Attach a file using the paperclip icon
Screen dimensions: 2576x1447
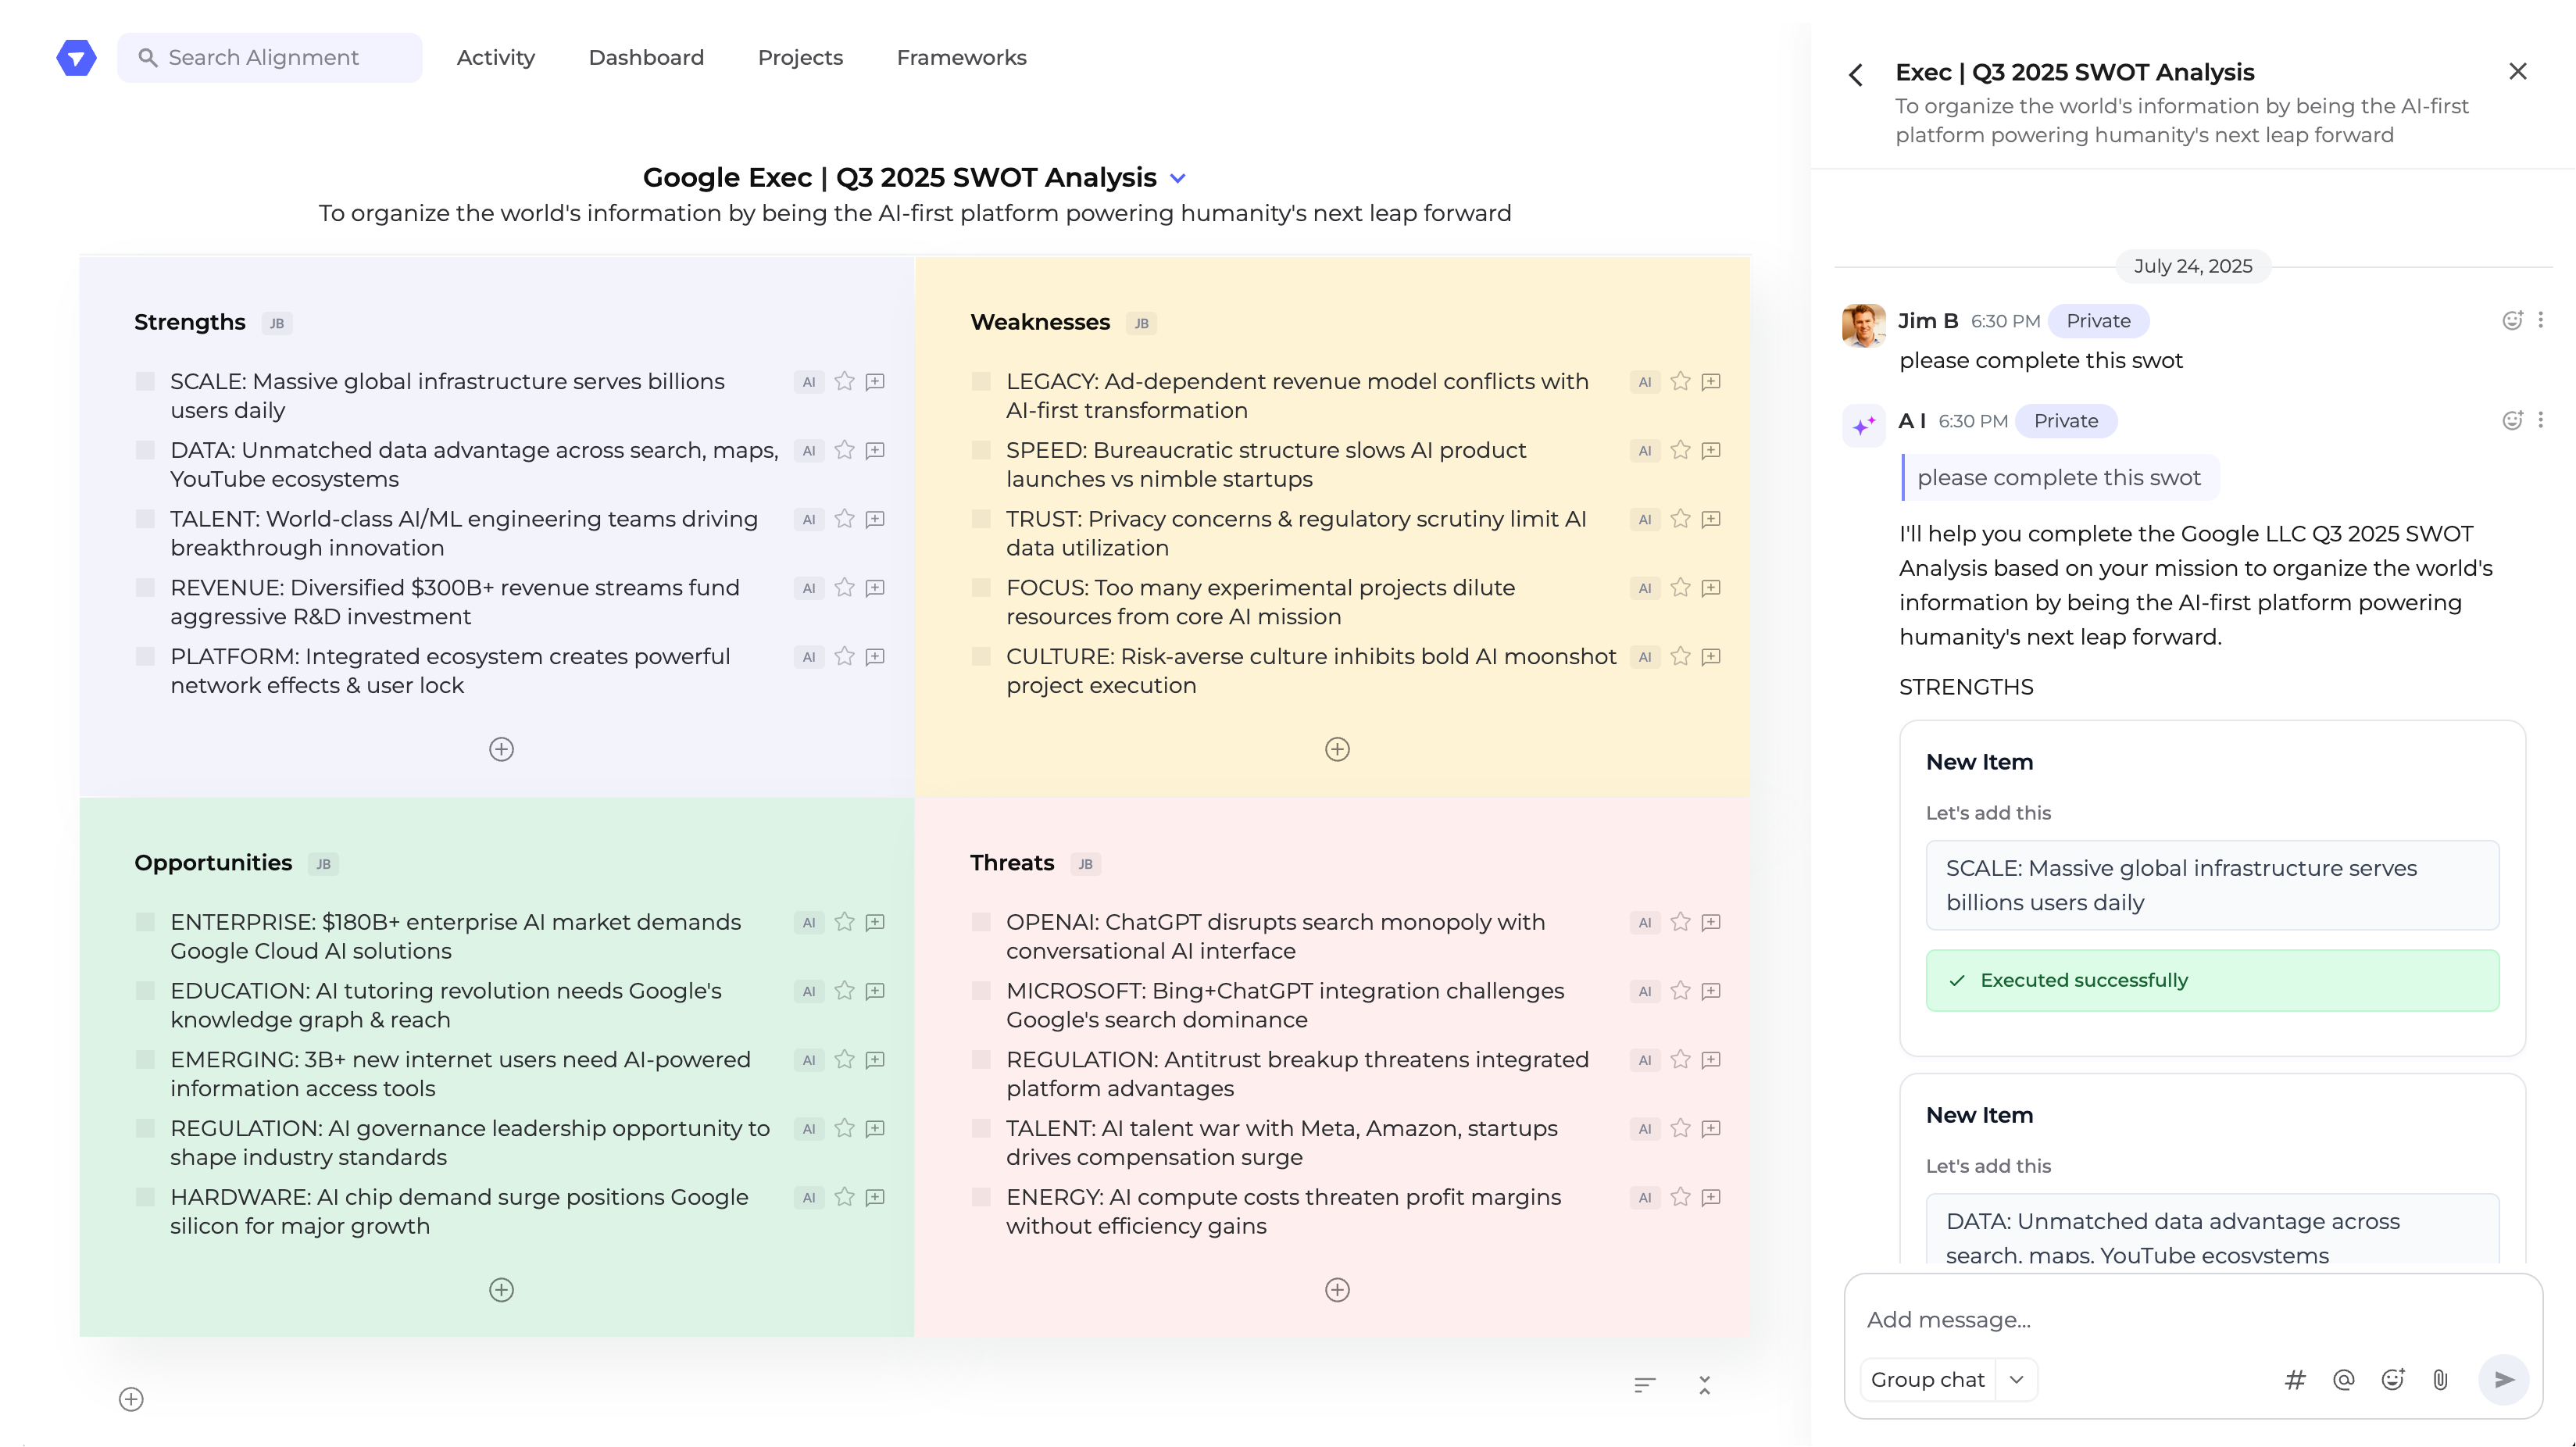point(2440,1379)
